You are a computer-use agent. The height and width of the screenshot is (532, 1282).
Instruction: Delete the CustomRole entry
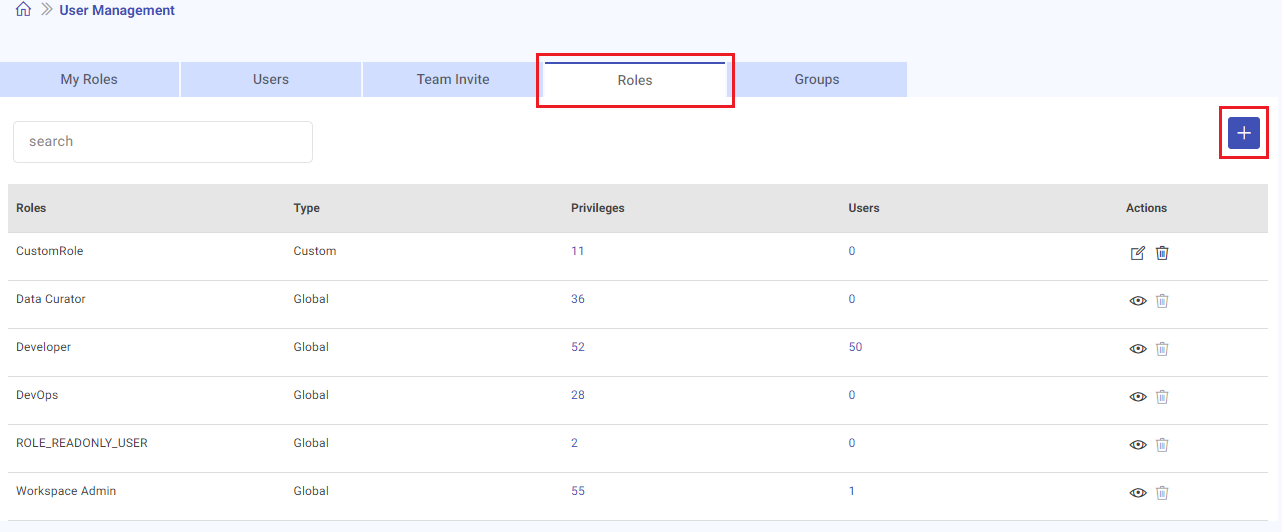click(1162, 253)
